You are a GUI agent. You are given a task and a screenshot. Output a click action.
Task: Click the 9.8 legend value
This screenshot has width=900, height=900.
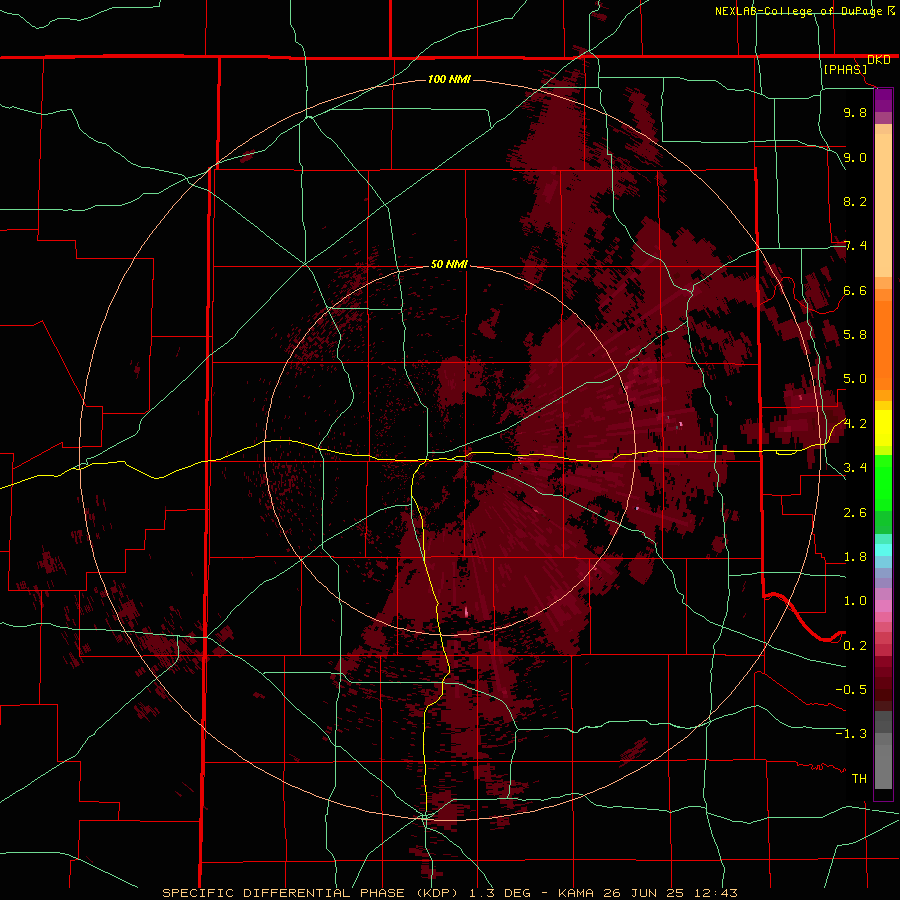click(x=855, y=112)
